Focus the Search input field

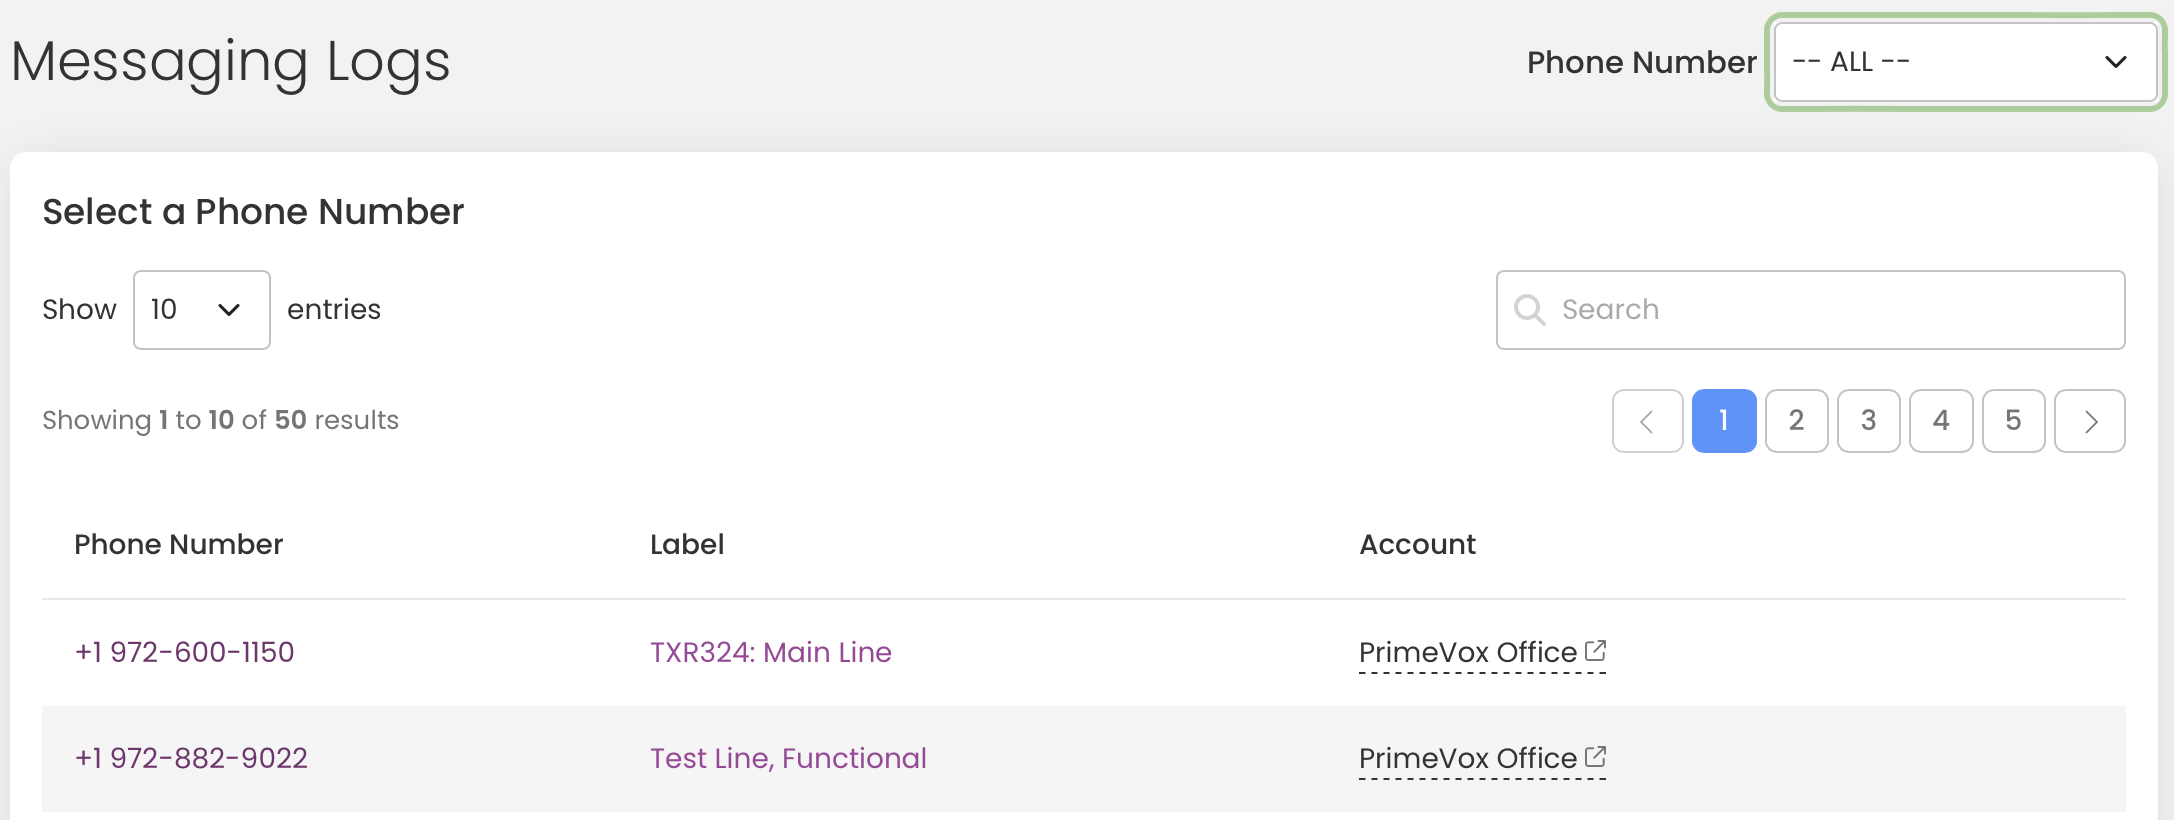point(1811,310)
